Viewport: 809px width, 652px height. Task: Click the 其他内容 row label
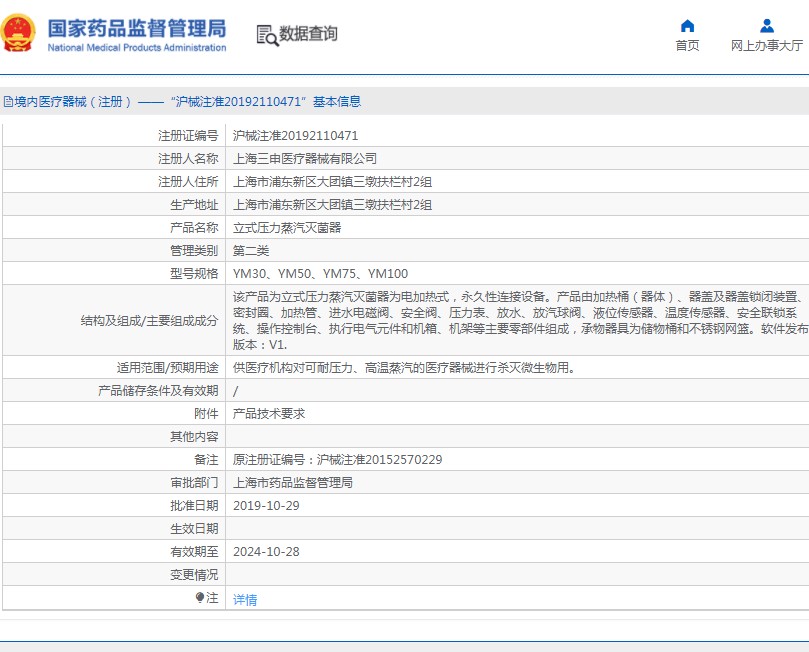195,437
